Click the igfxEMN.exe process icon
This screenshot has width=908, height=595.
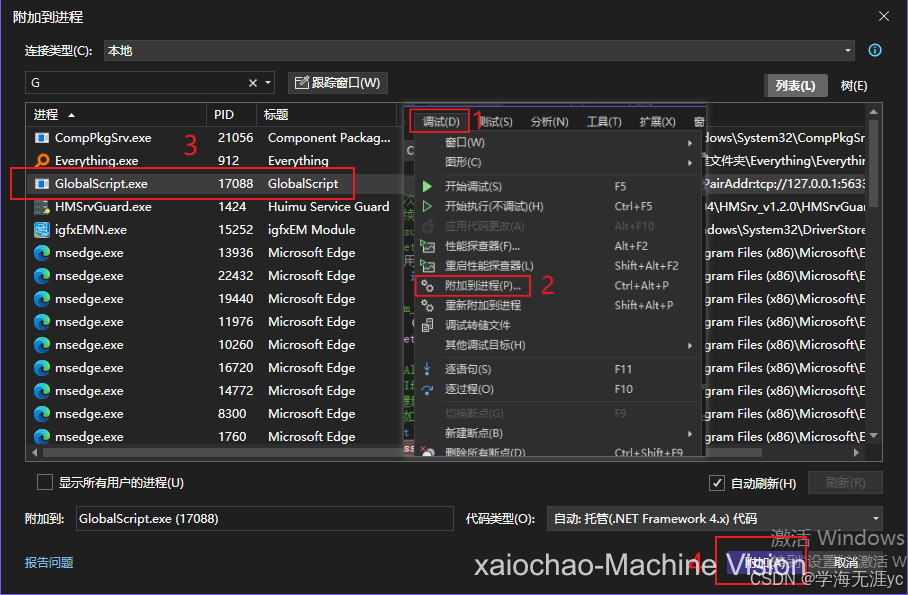[x=42, y=230]
